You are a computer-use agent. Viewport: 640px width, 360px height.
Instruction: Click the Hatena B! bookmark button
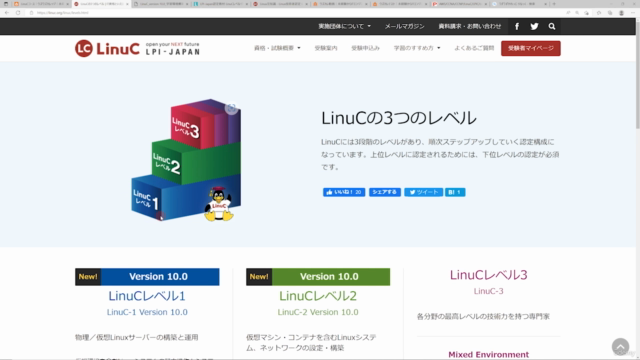click(x=455, y=192)
